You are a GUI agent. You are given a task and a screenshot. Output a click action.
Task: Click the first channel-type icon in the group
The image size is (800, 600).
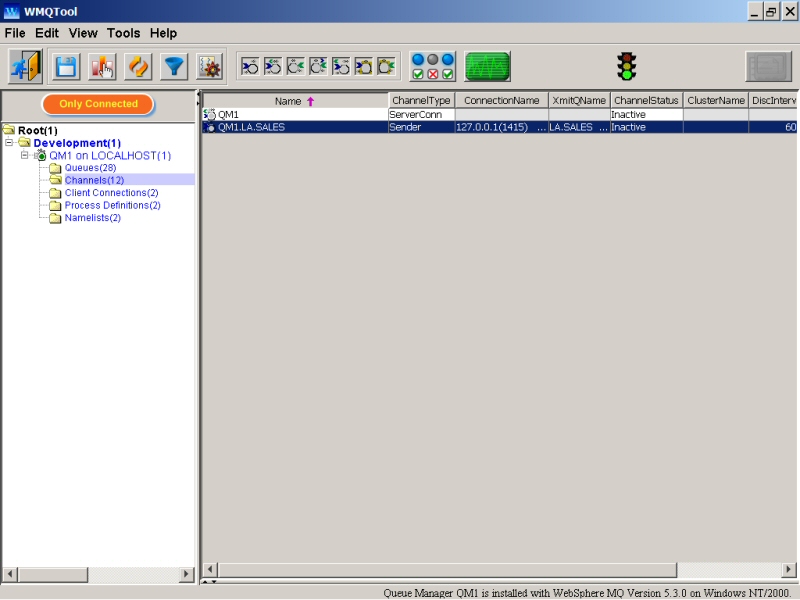250,66
